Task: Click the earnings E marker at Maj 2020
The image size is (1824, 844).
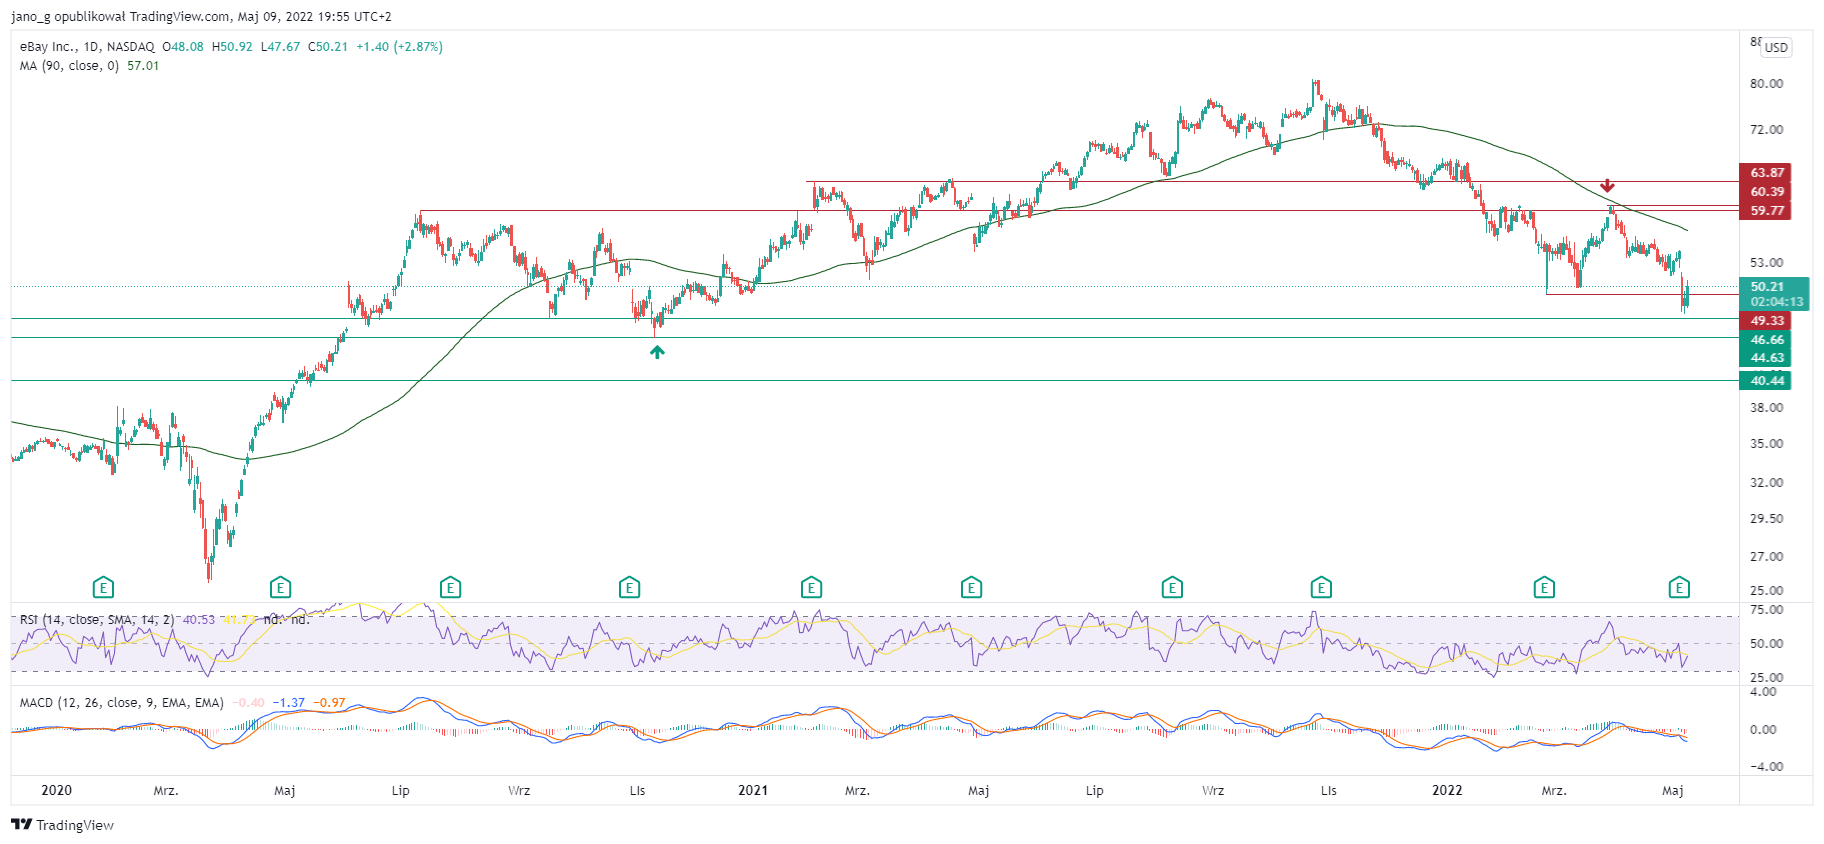Action: 281,588
